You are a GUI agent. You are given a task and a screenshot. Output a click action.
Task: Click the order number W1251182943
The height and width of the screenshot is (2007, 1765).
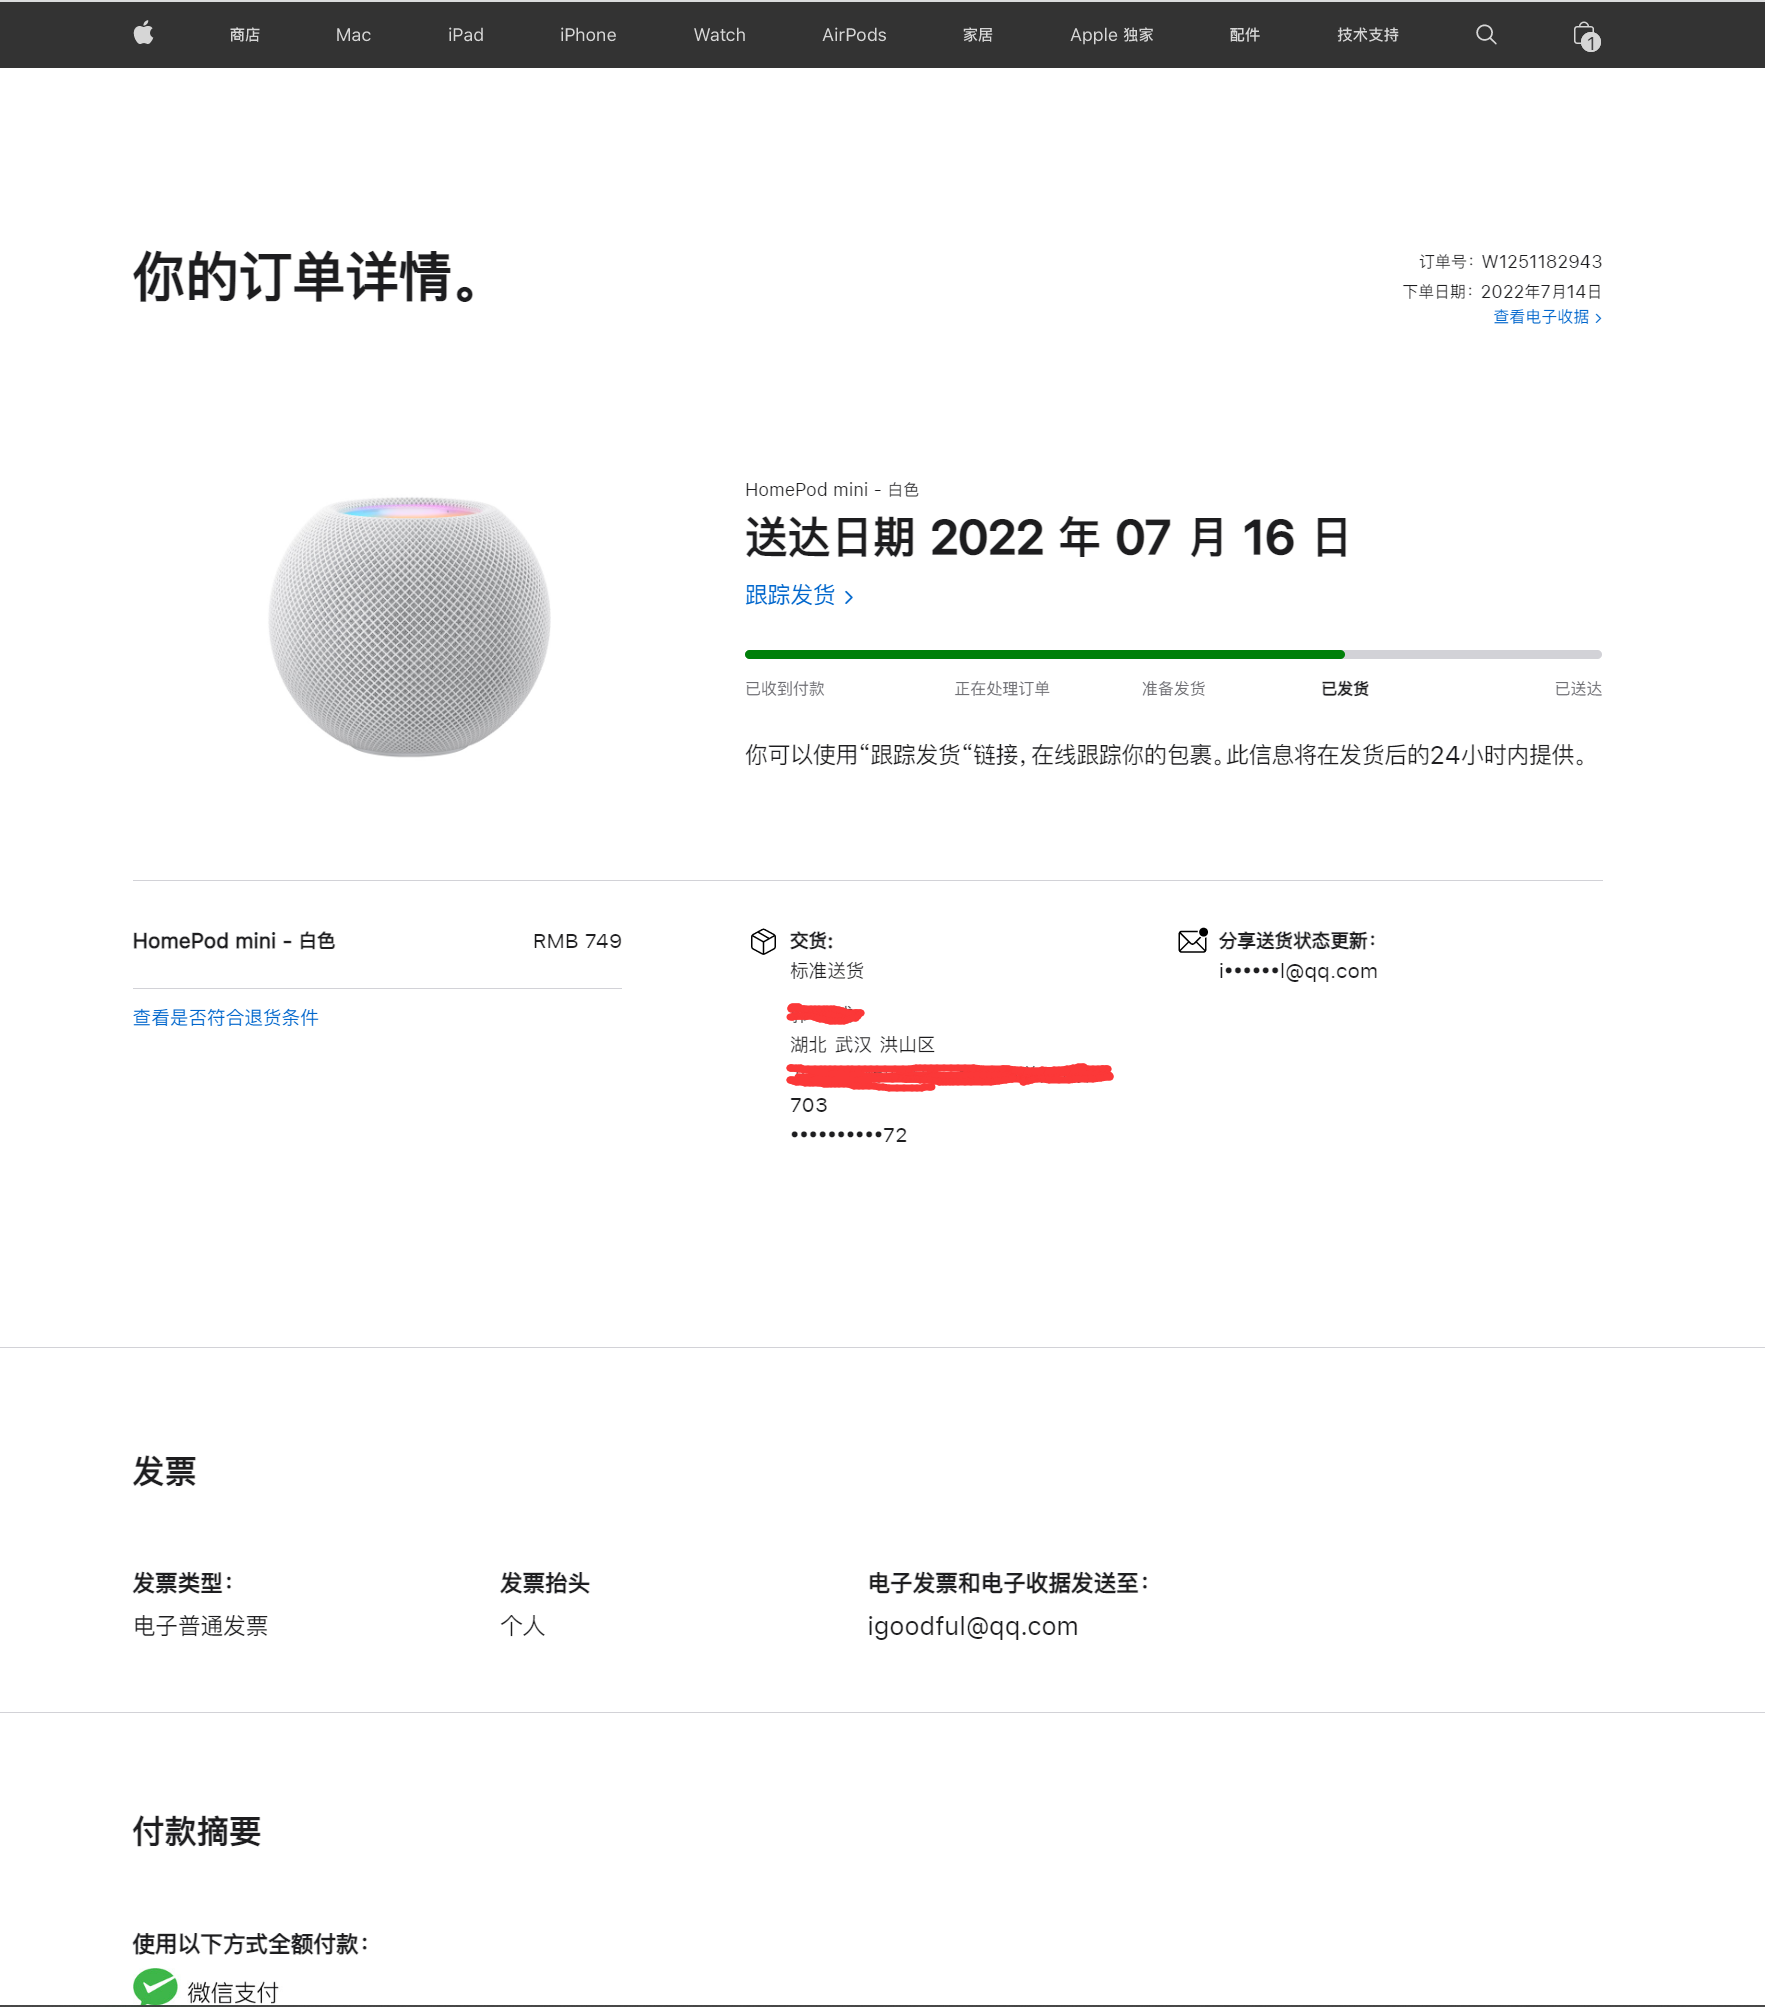[1542, 262]
